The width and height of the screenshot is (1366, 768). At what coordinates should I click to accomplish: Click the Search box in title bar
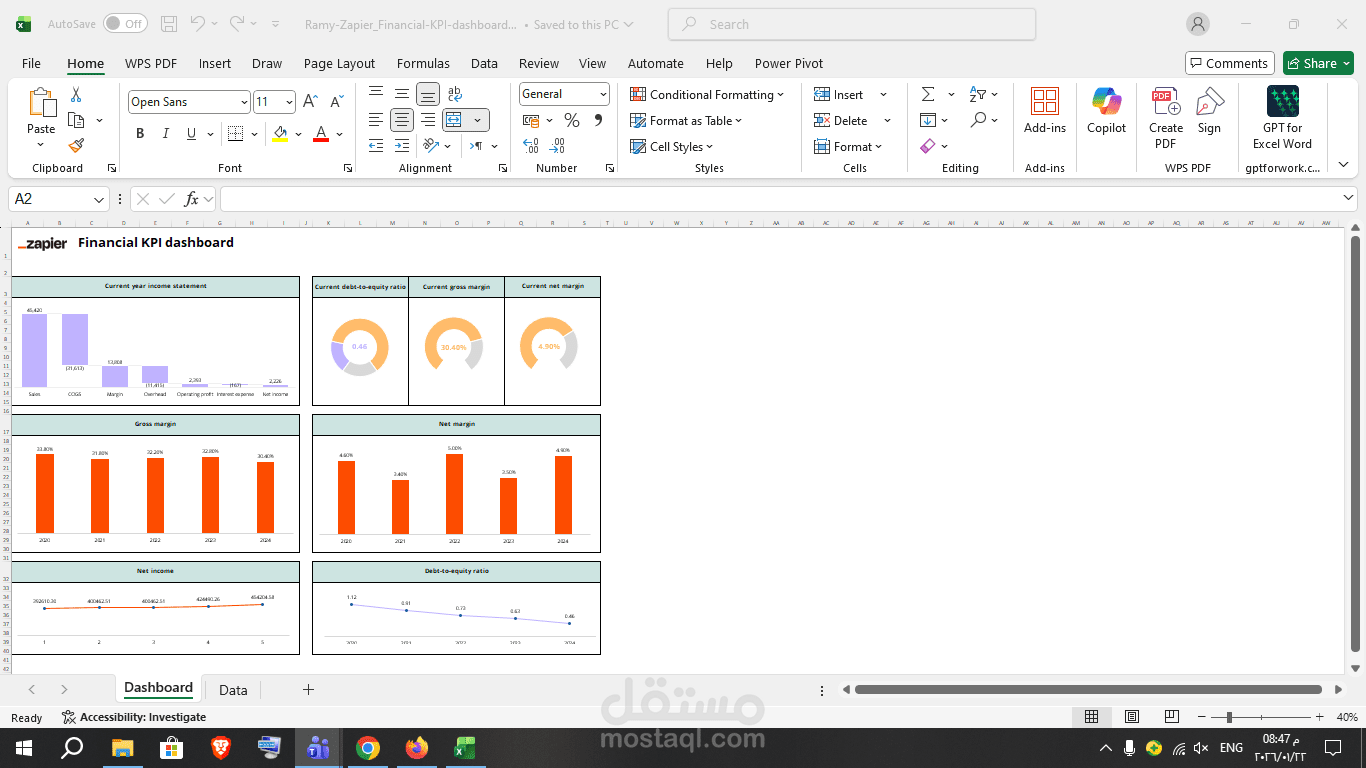tap(851, 24)
